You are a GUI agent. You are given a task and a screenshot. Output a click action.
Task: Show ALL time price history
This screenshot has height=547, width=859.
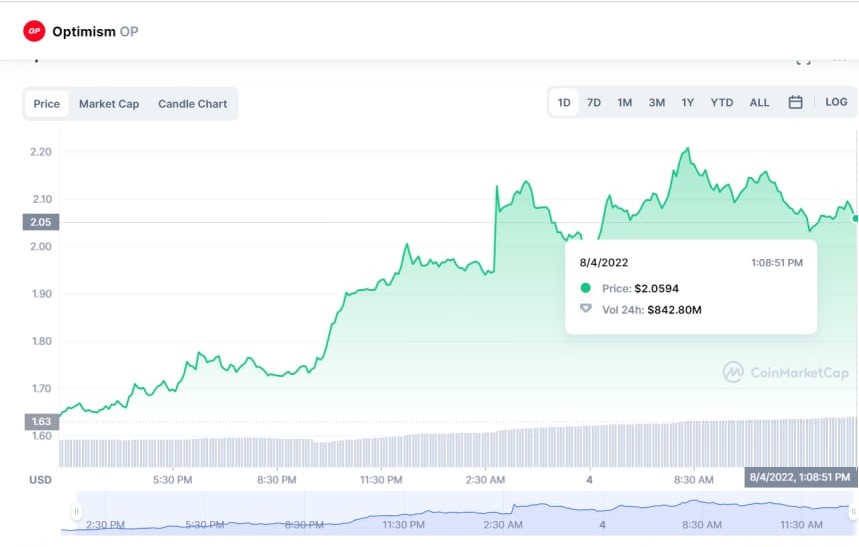[760, 102]
